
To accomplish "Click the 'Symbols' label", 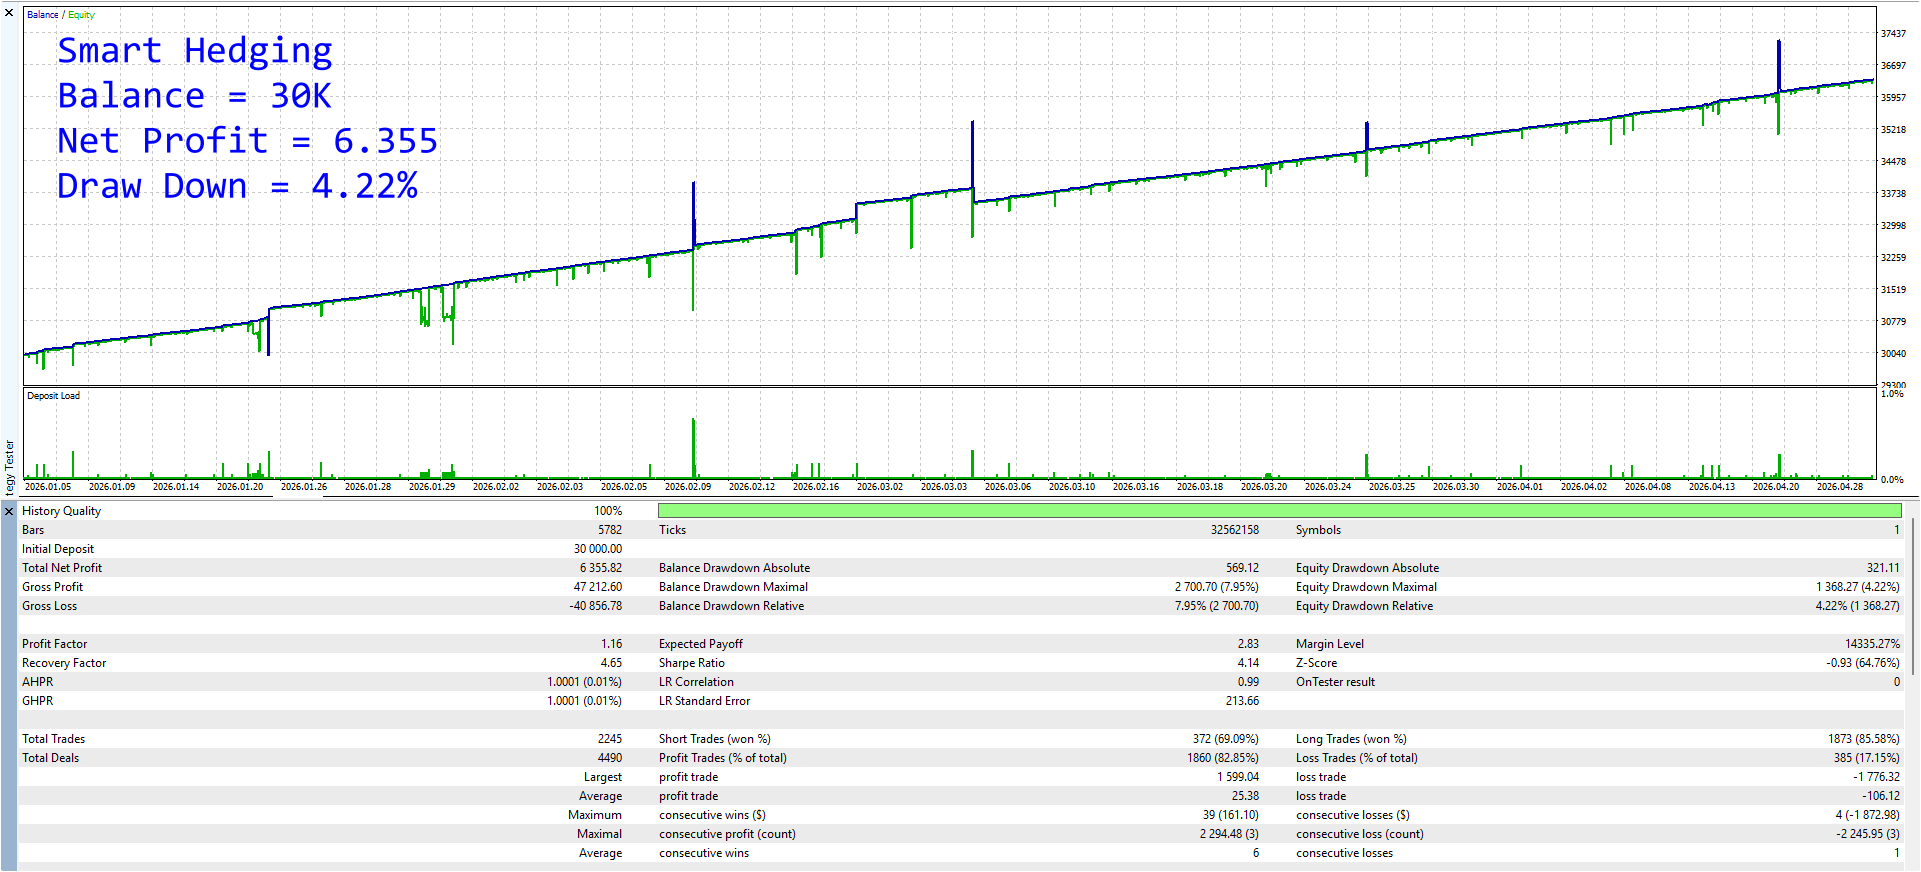I will (1318, 530).
